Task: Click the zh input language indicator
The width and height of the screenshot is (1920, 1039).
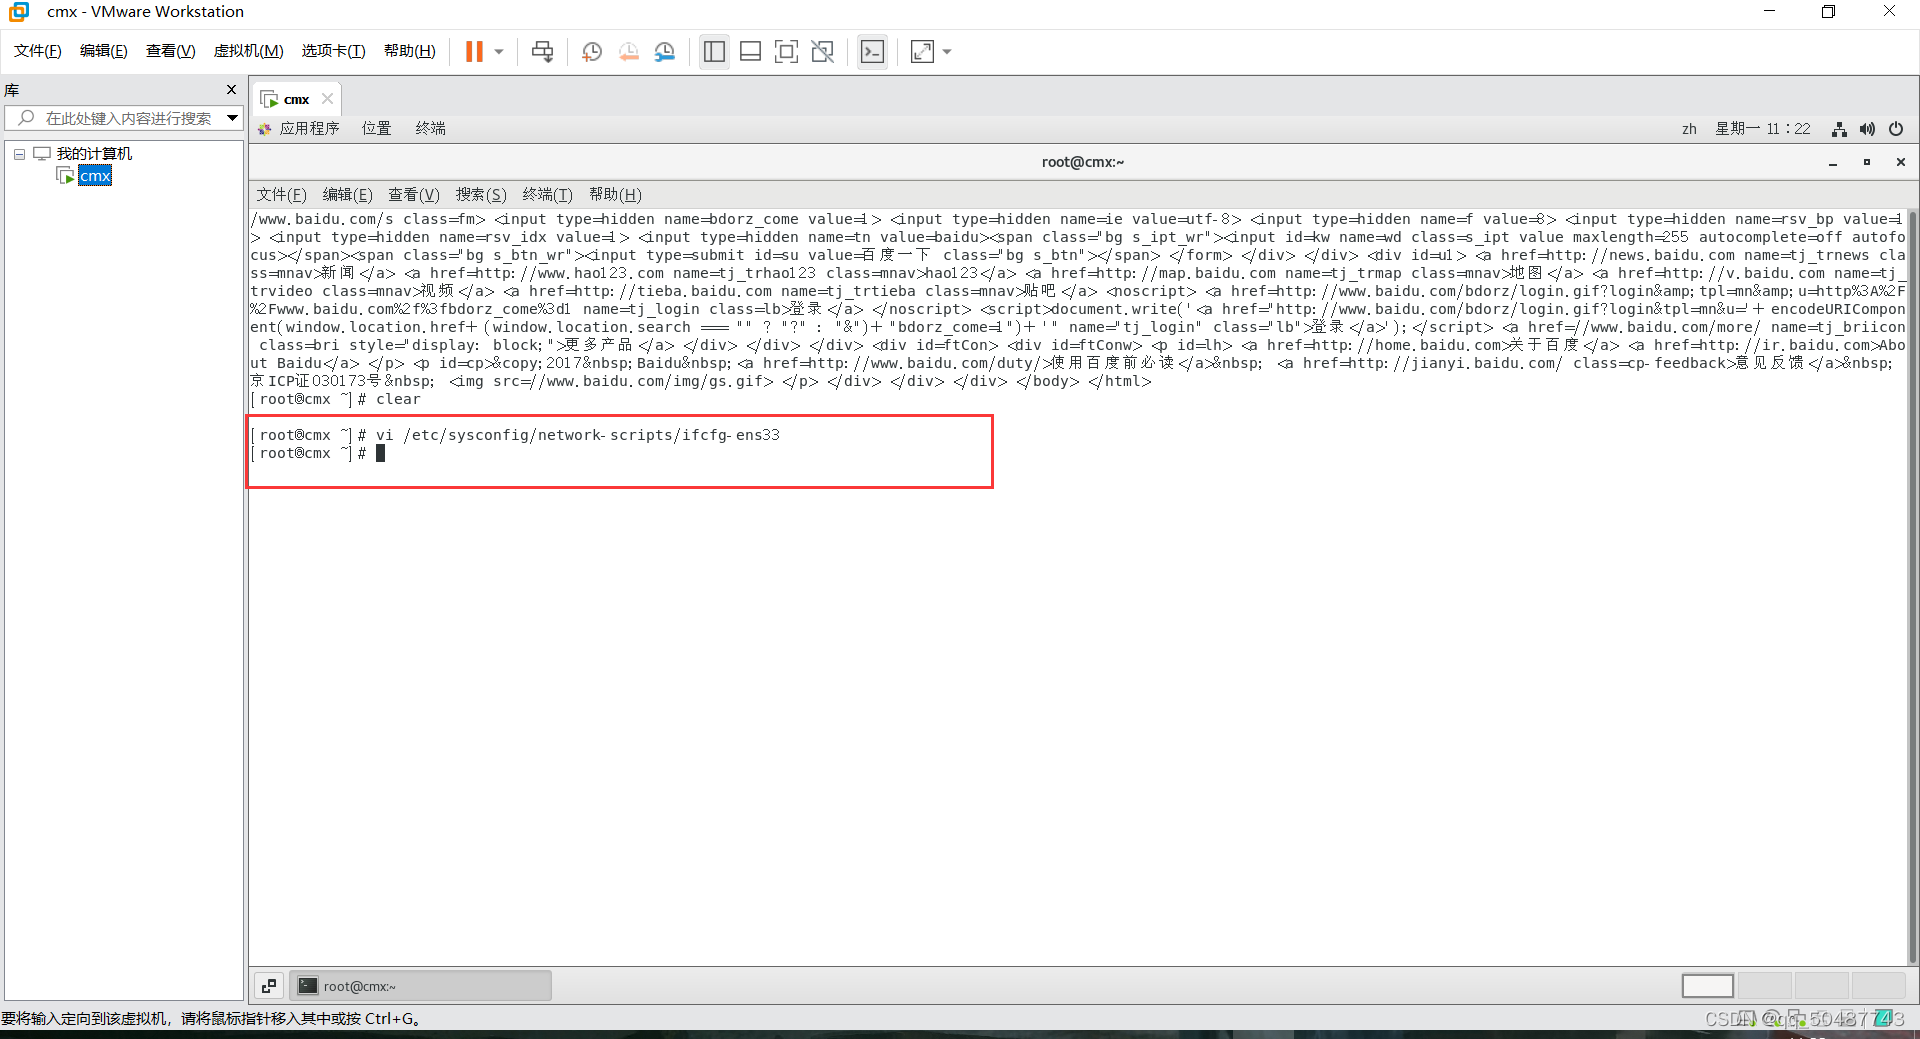Action: 1689,129
